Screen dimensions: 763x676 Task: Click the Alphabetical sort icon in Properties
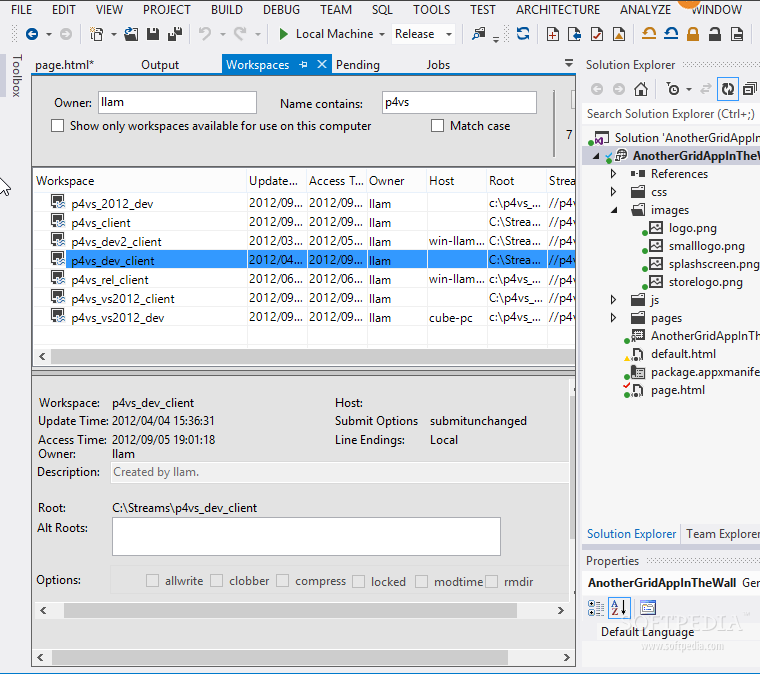619,607
